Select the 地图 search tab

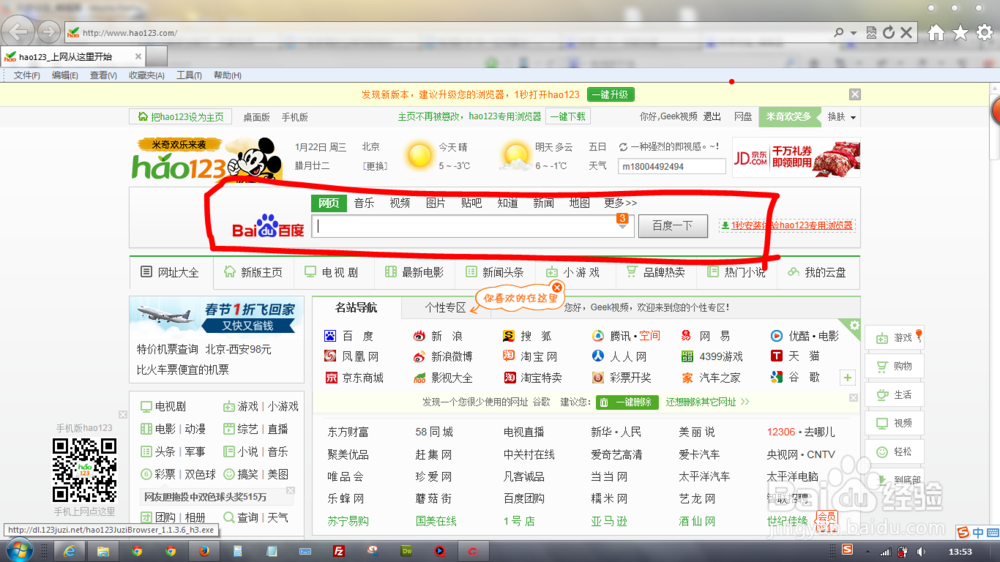coord(579,203)
